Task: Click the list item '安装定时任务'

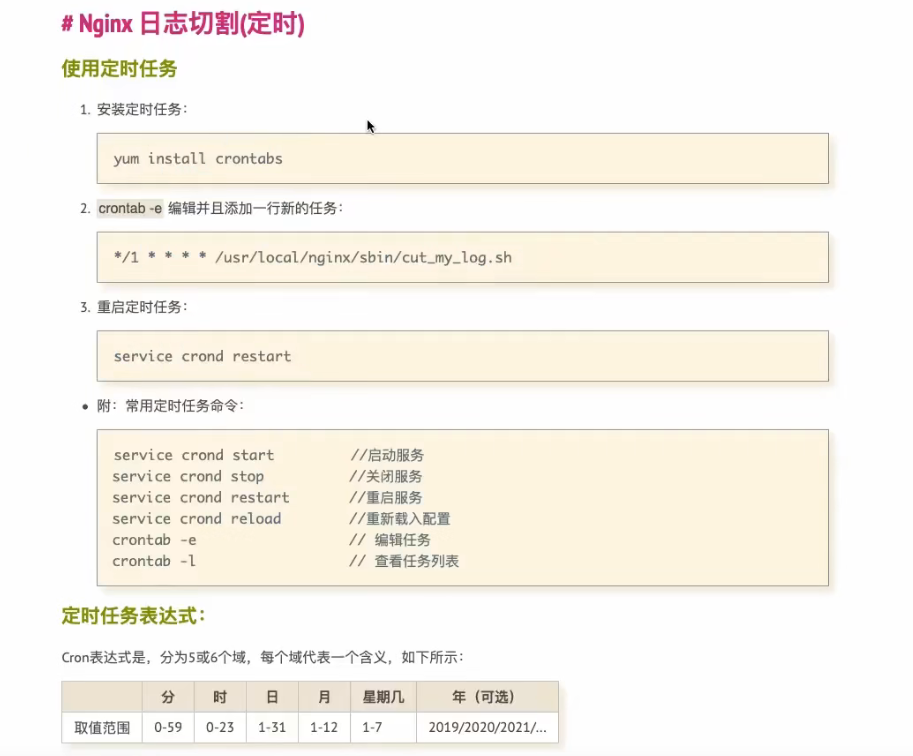Action: pos(142,109)
